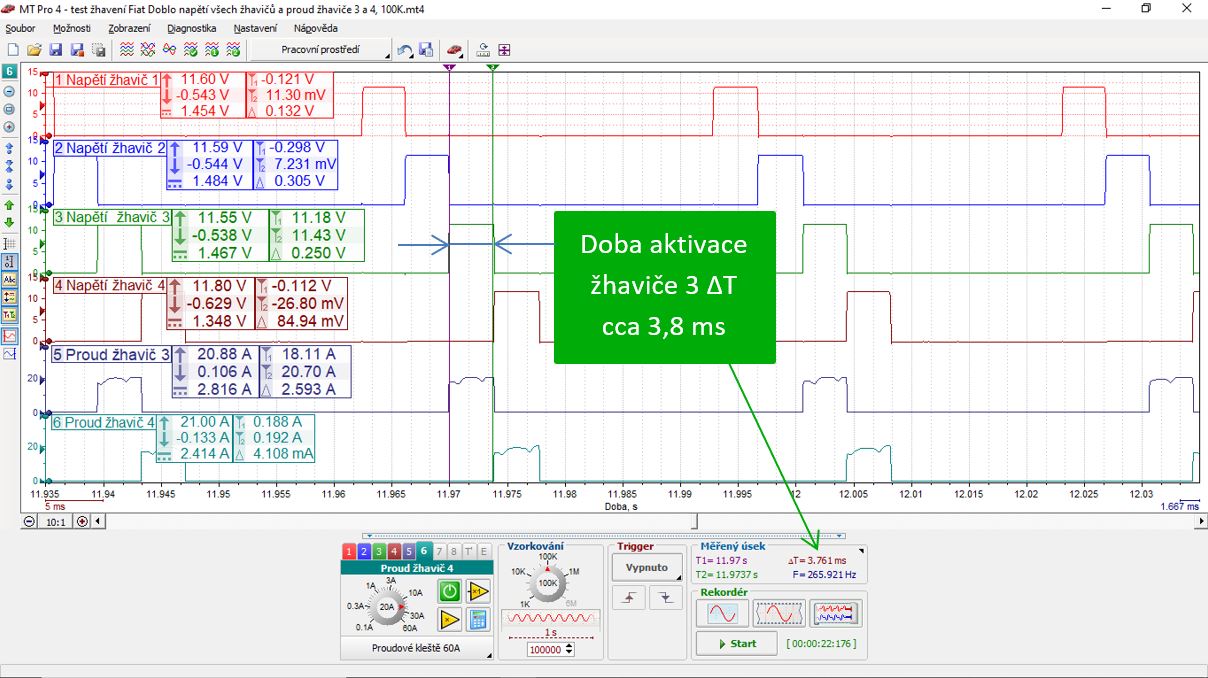Click the left scroll arrow of timeline scrollbar
Screen dimensions: 1208x678
pos(99,521)
